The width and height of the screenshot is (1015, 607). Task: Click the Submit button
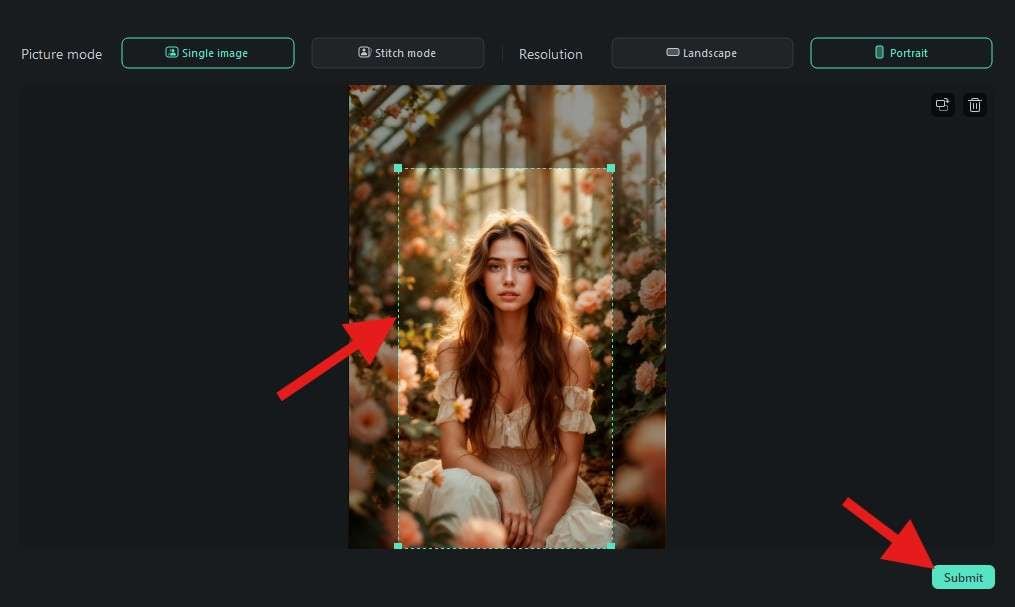click(963, 577)
